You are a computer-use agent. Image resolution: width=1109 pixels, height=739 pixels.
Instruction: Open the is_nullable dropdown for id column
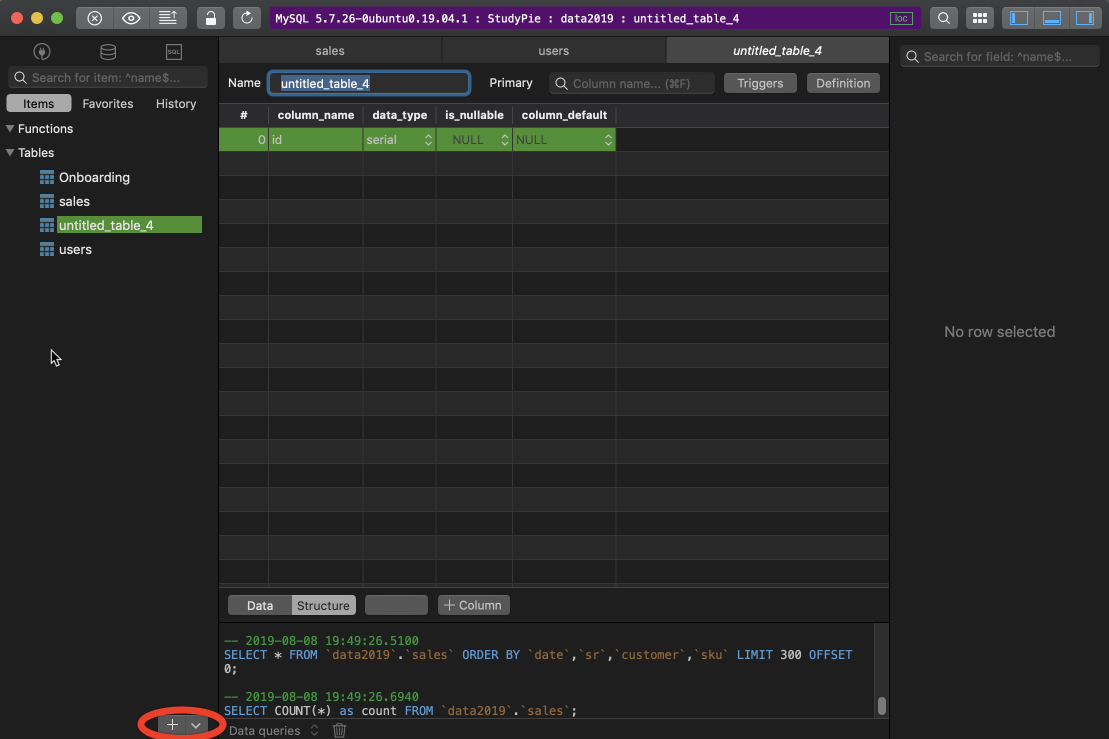click(504, 140)
